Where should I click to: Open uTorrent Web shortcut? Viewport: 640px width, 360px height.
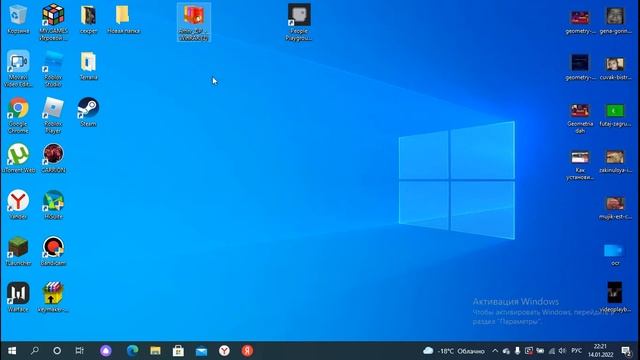(x=18, y=158)
